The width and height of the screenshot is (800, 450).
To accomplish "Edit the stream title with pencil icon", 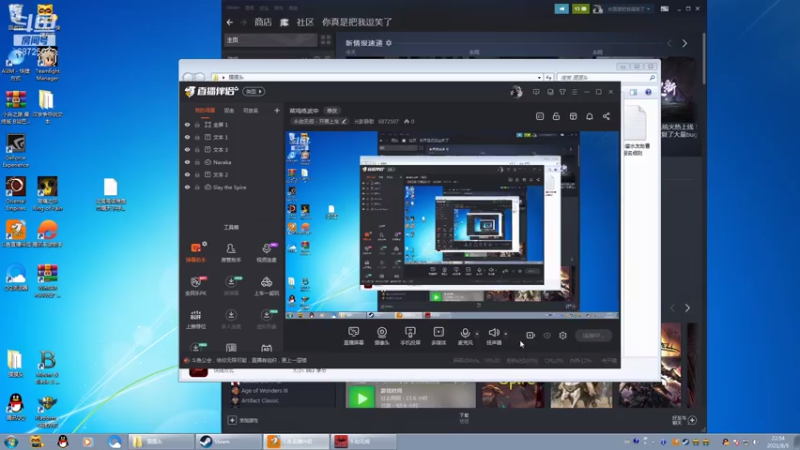I will point(344,121).
